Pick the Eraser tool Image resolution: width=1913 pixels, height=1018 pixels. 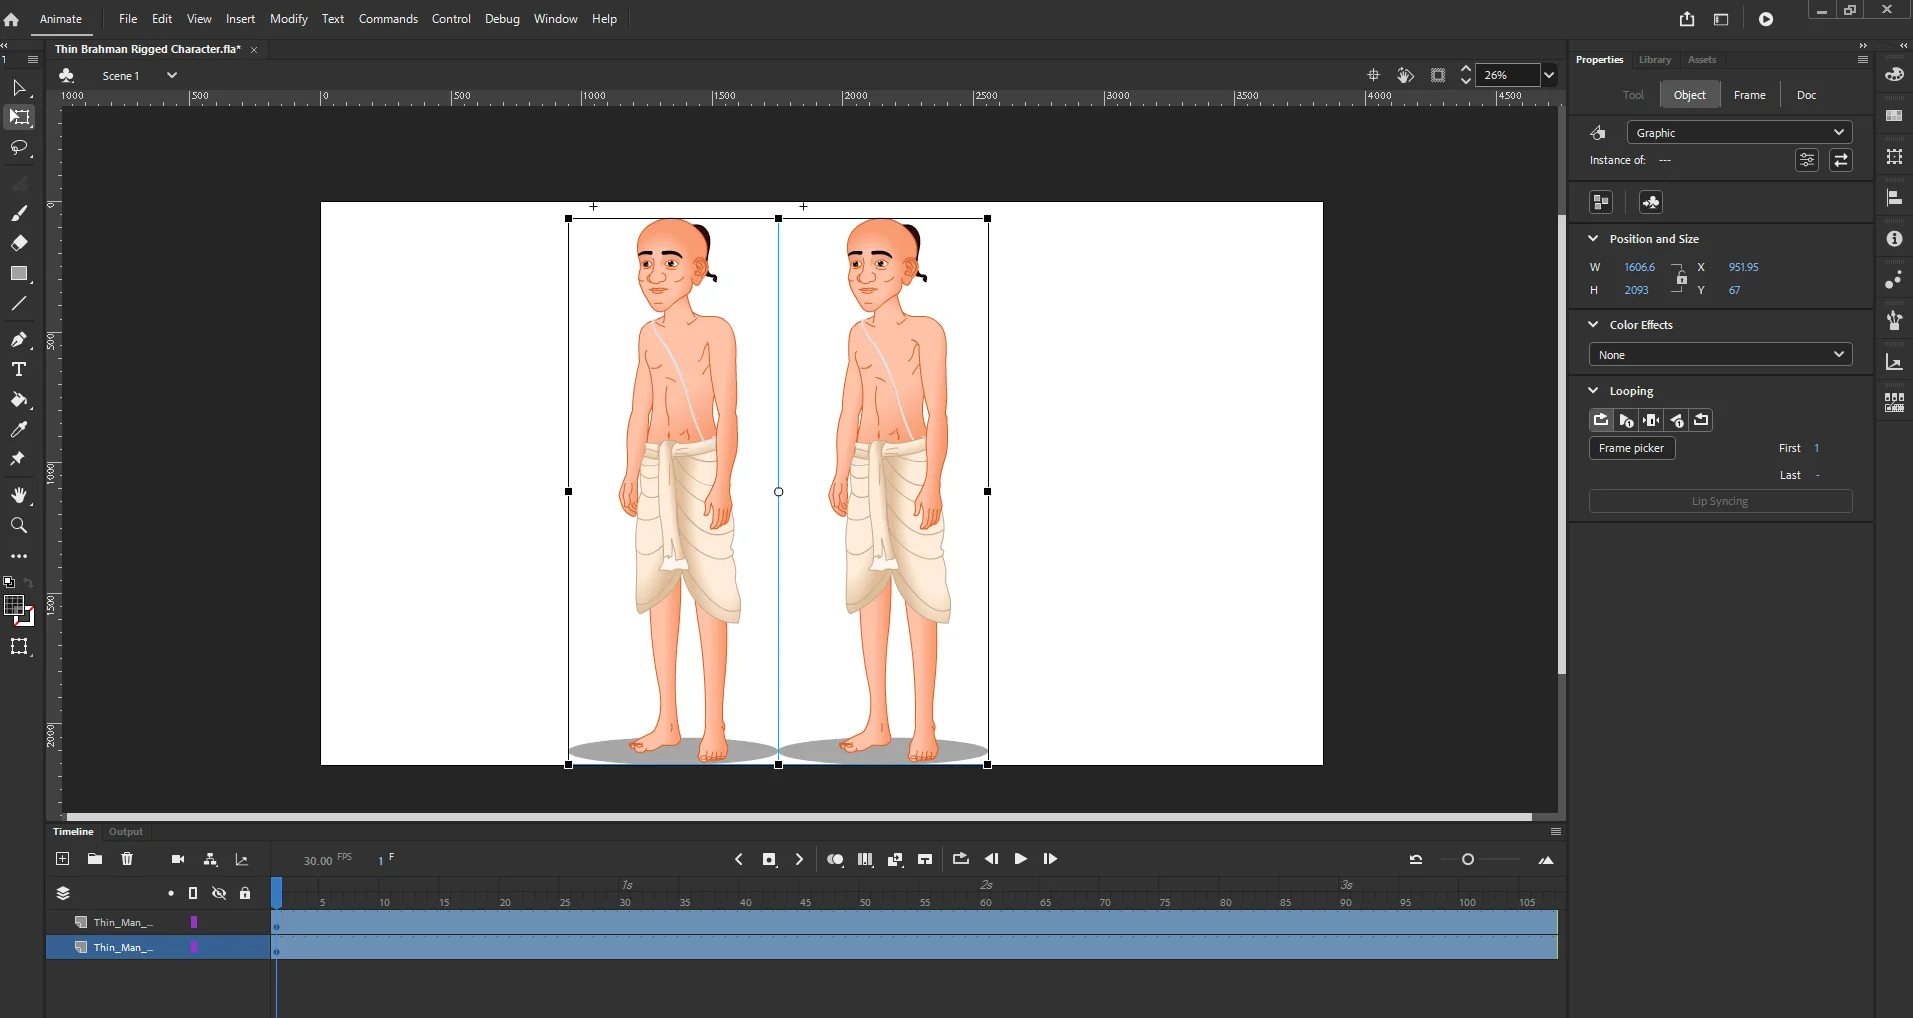click(19, 243)
